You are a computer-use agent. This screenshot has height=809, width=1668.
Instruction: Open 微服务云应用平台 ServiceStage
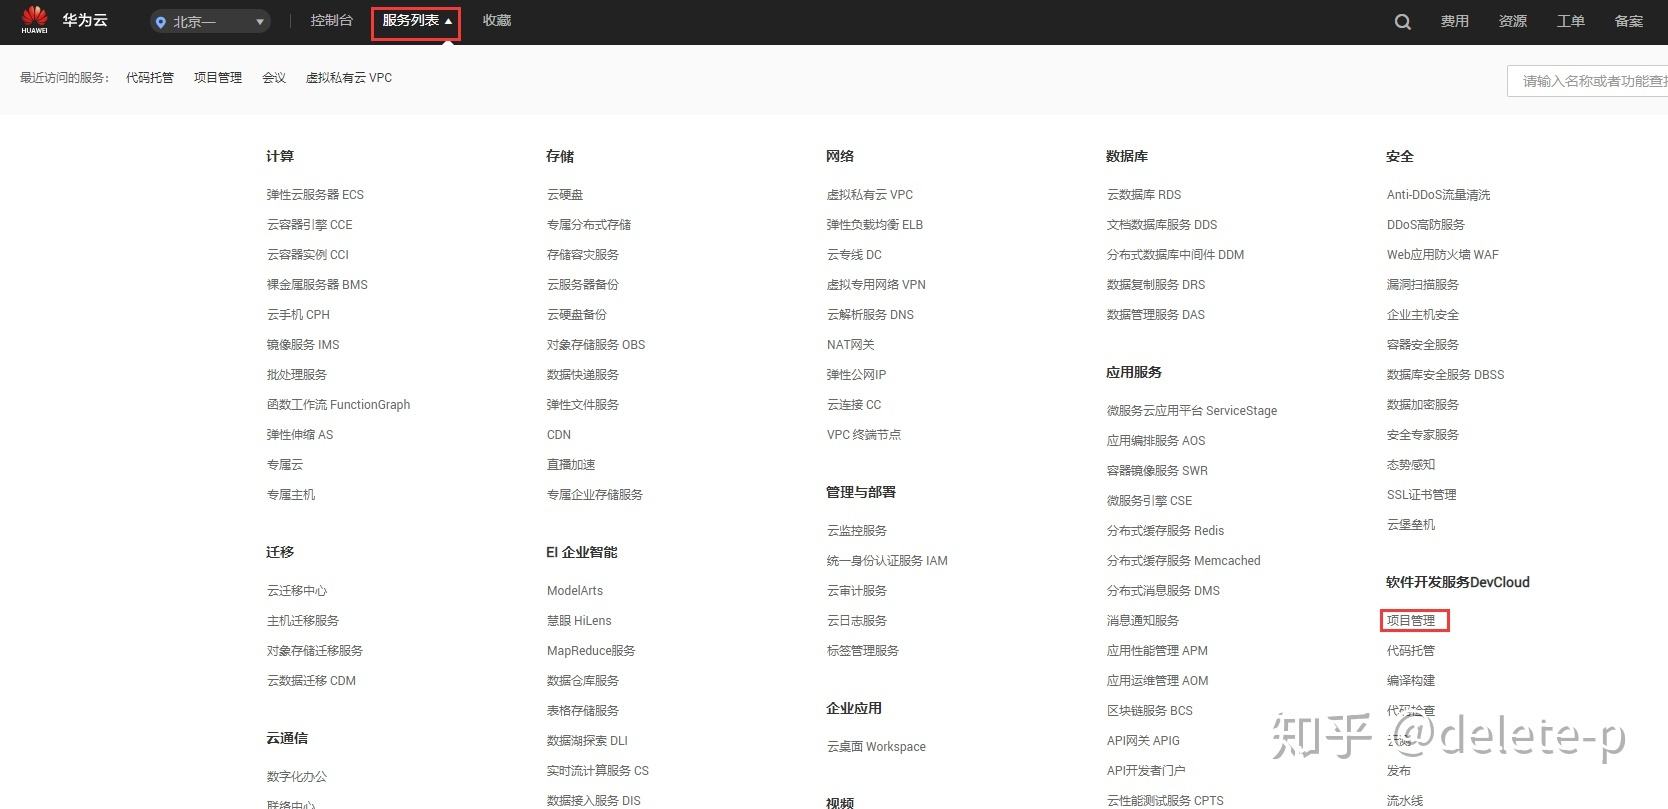click(1192, 411)
